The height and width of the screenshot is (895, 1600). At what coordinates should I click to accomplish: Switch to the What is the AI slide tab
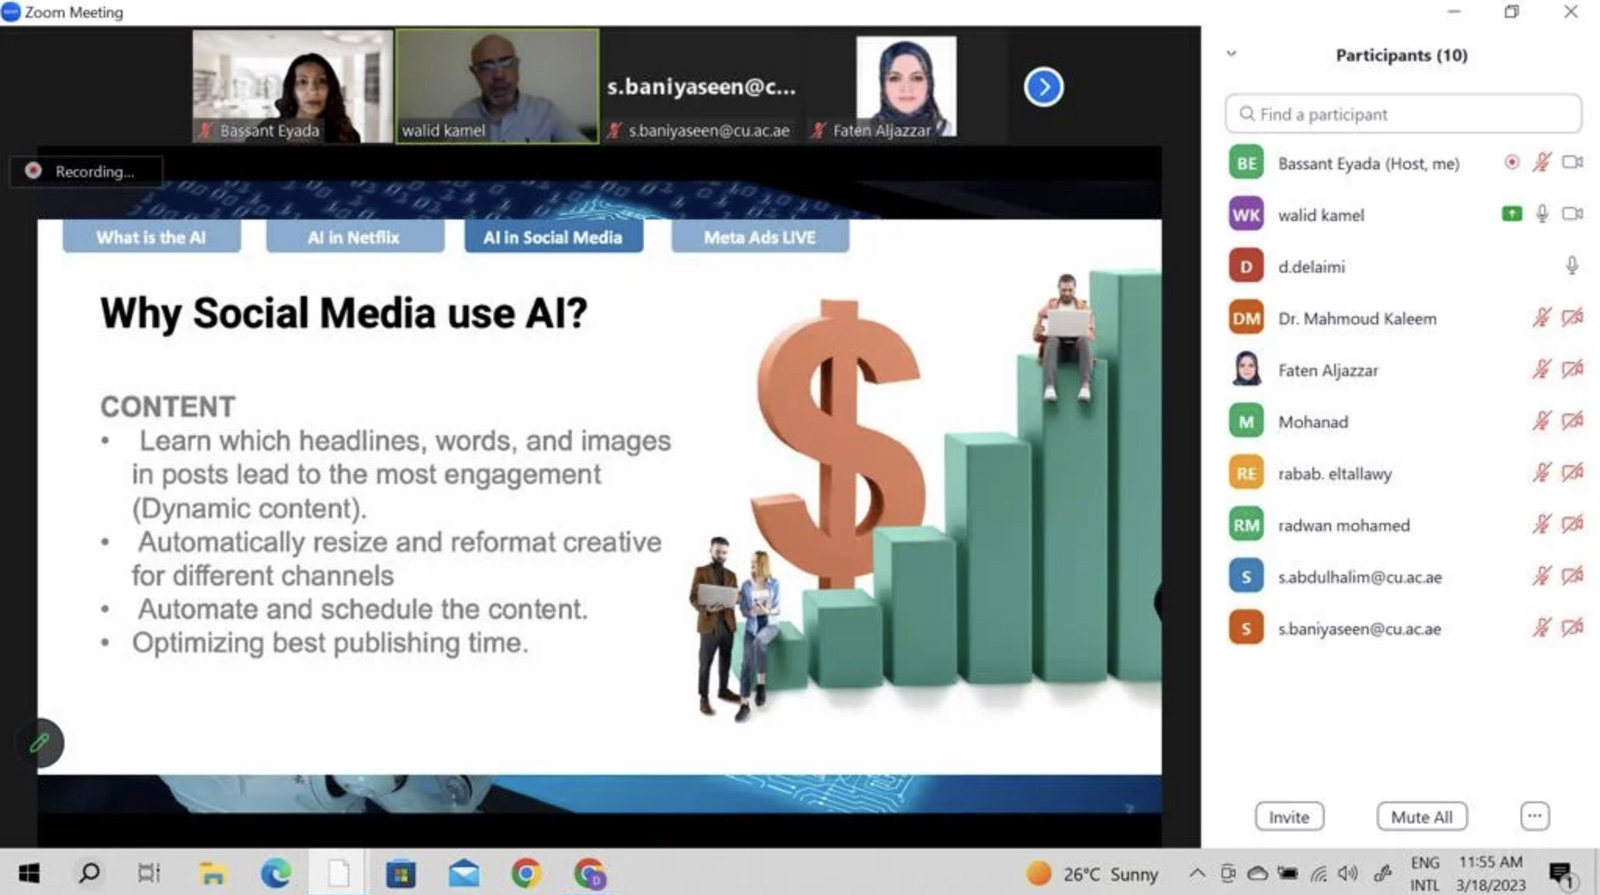151,237
